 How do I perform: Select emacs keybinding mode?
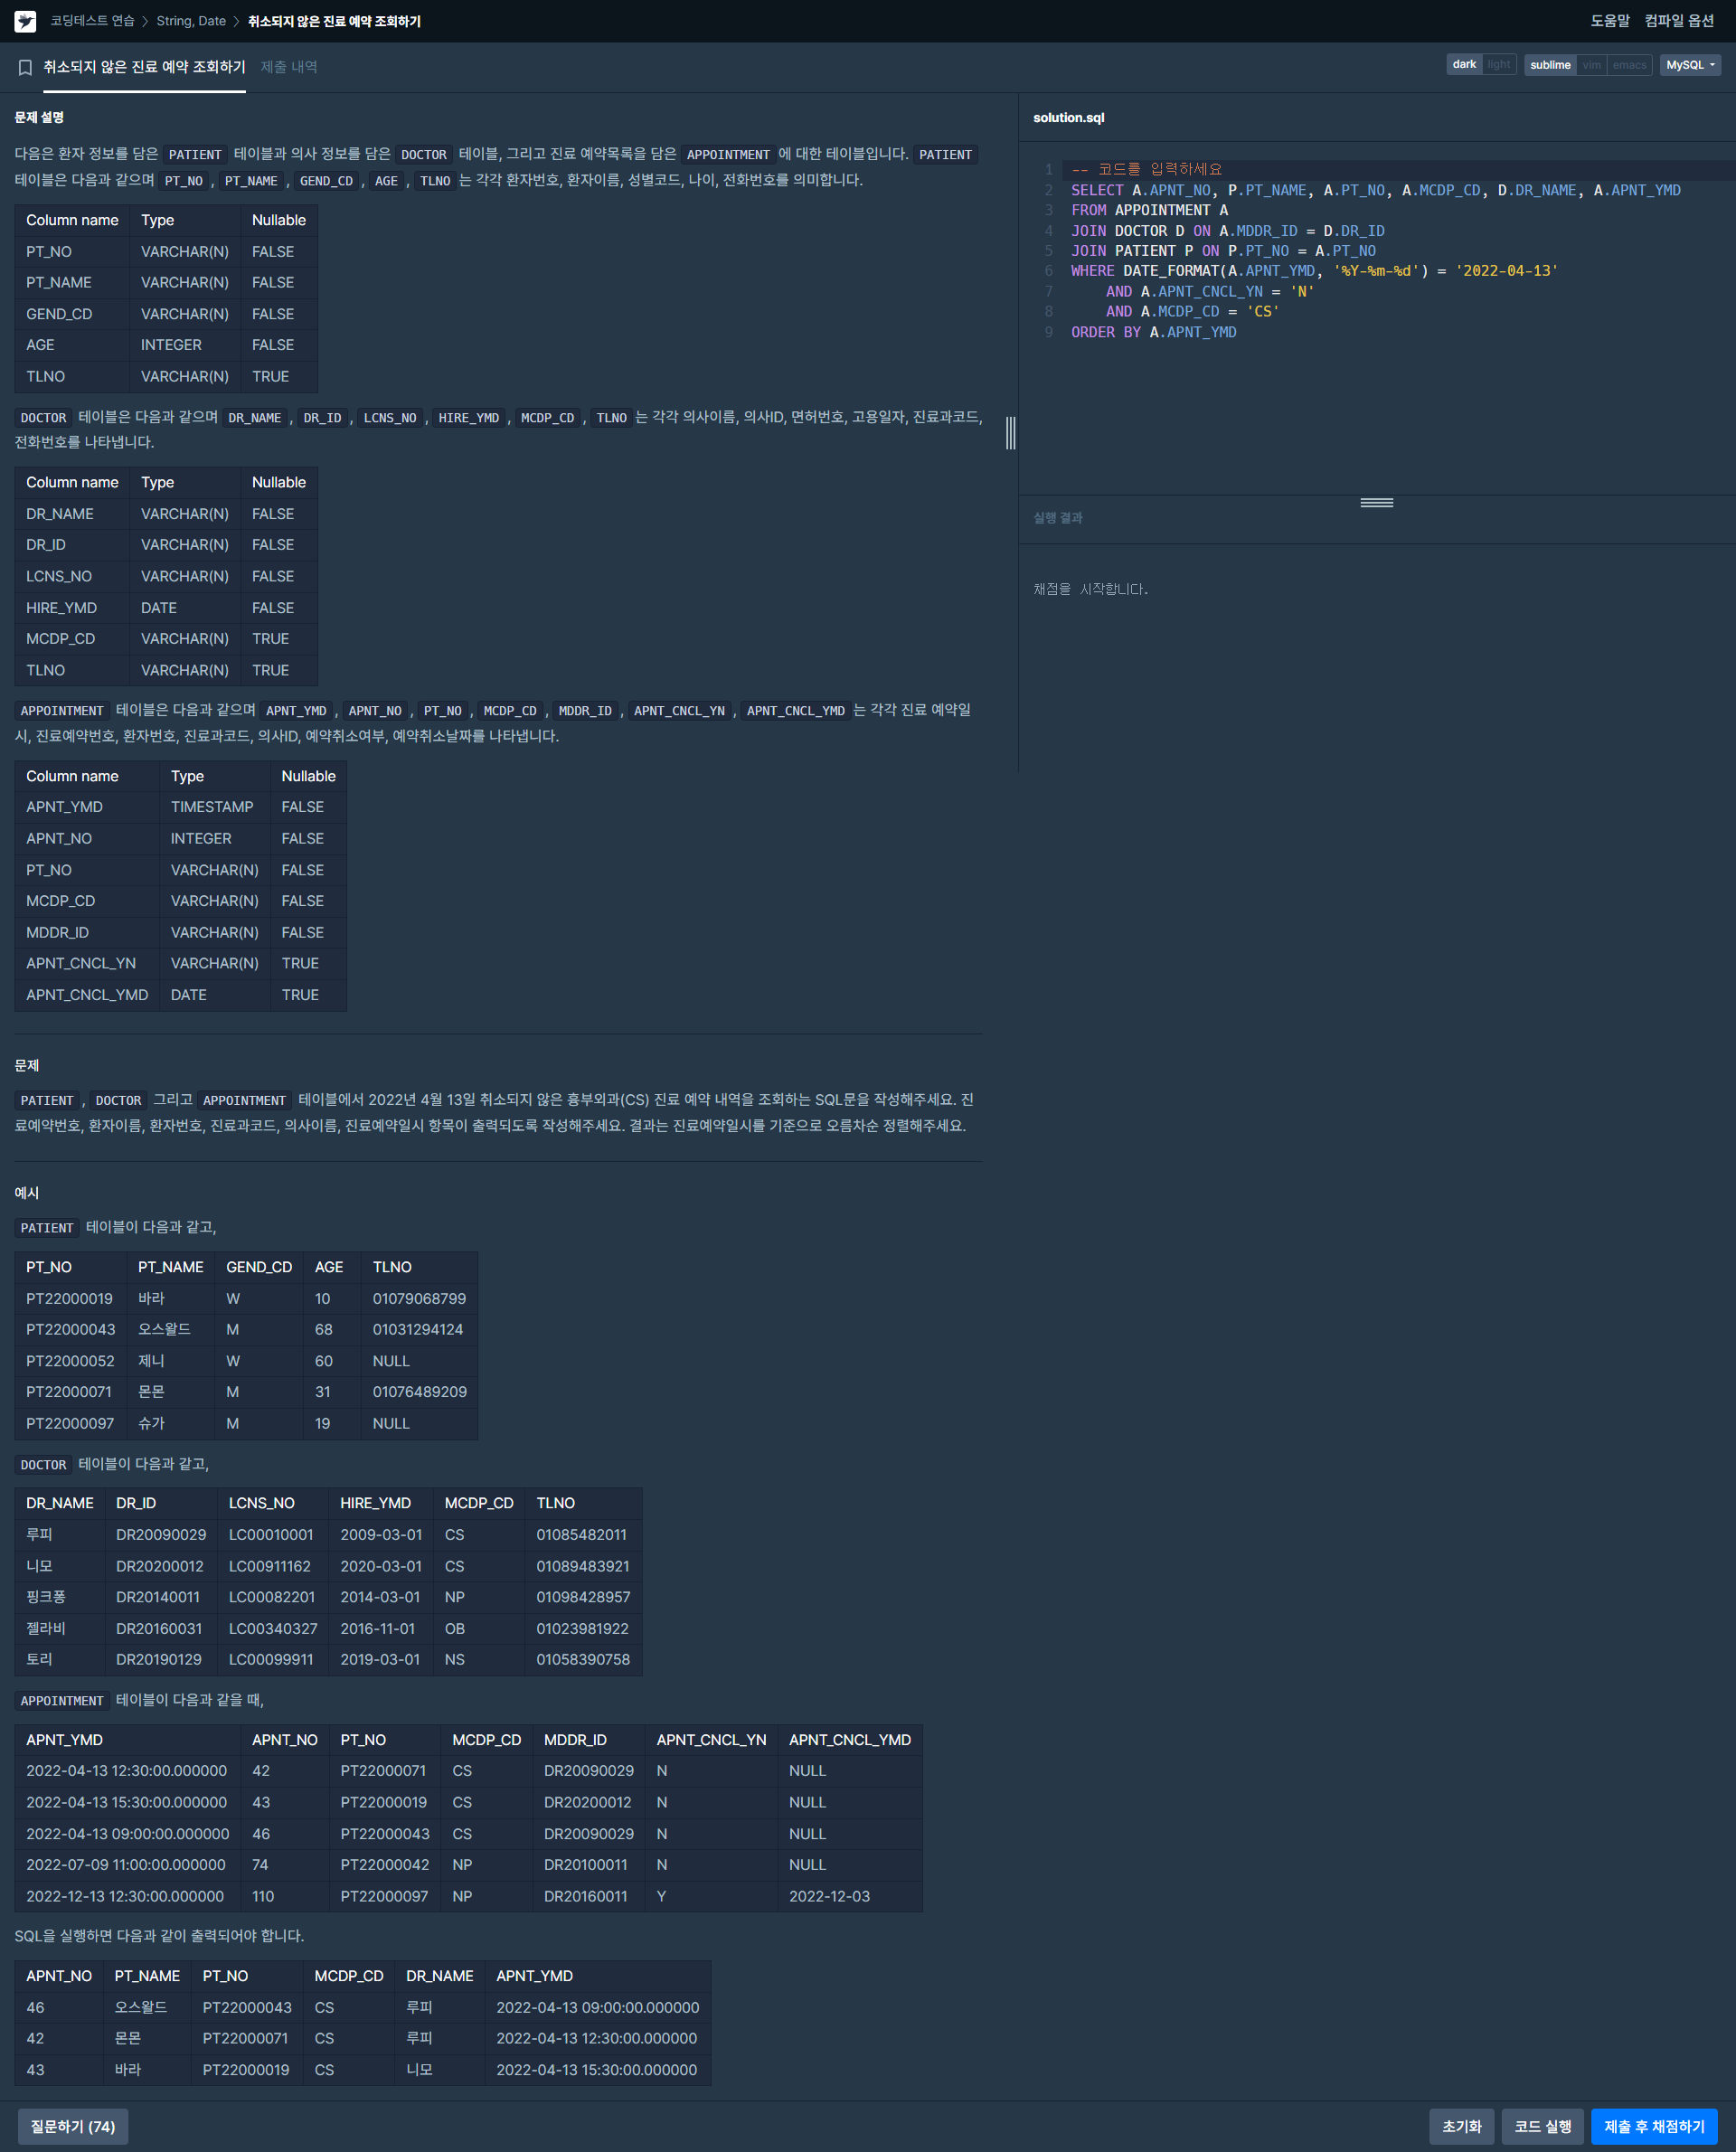tap(1628, 65)
